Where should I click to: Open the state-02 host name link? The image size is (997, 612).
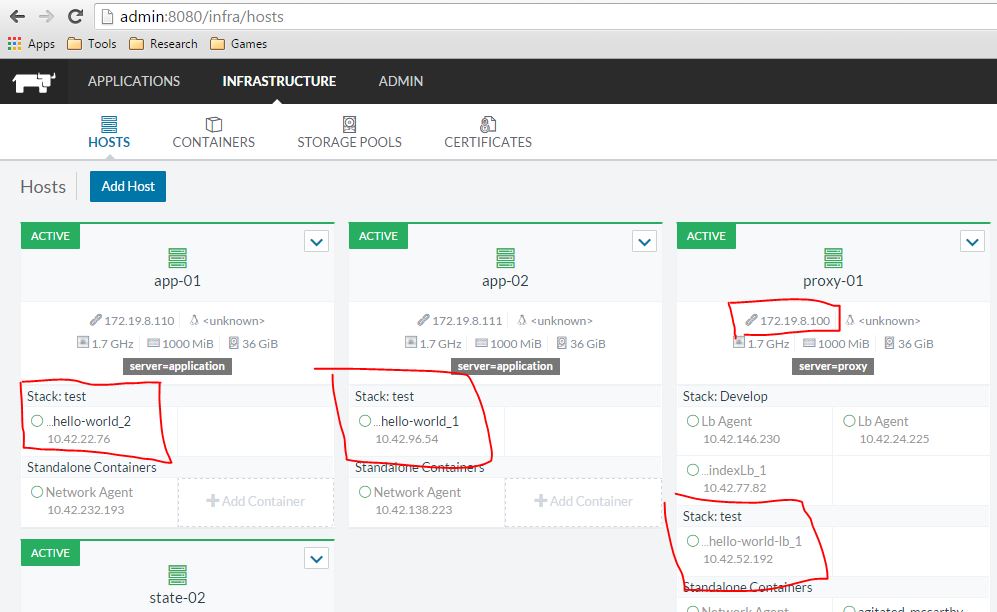pos(177,598)
